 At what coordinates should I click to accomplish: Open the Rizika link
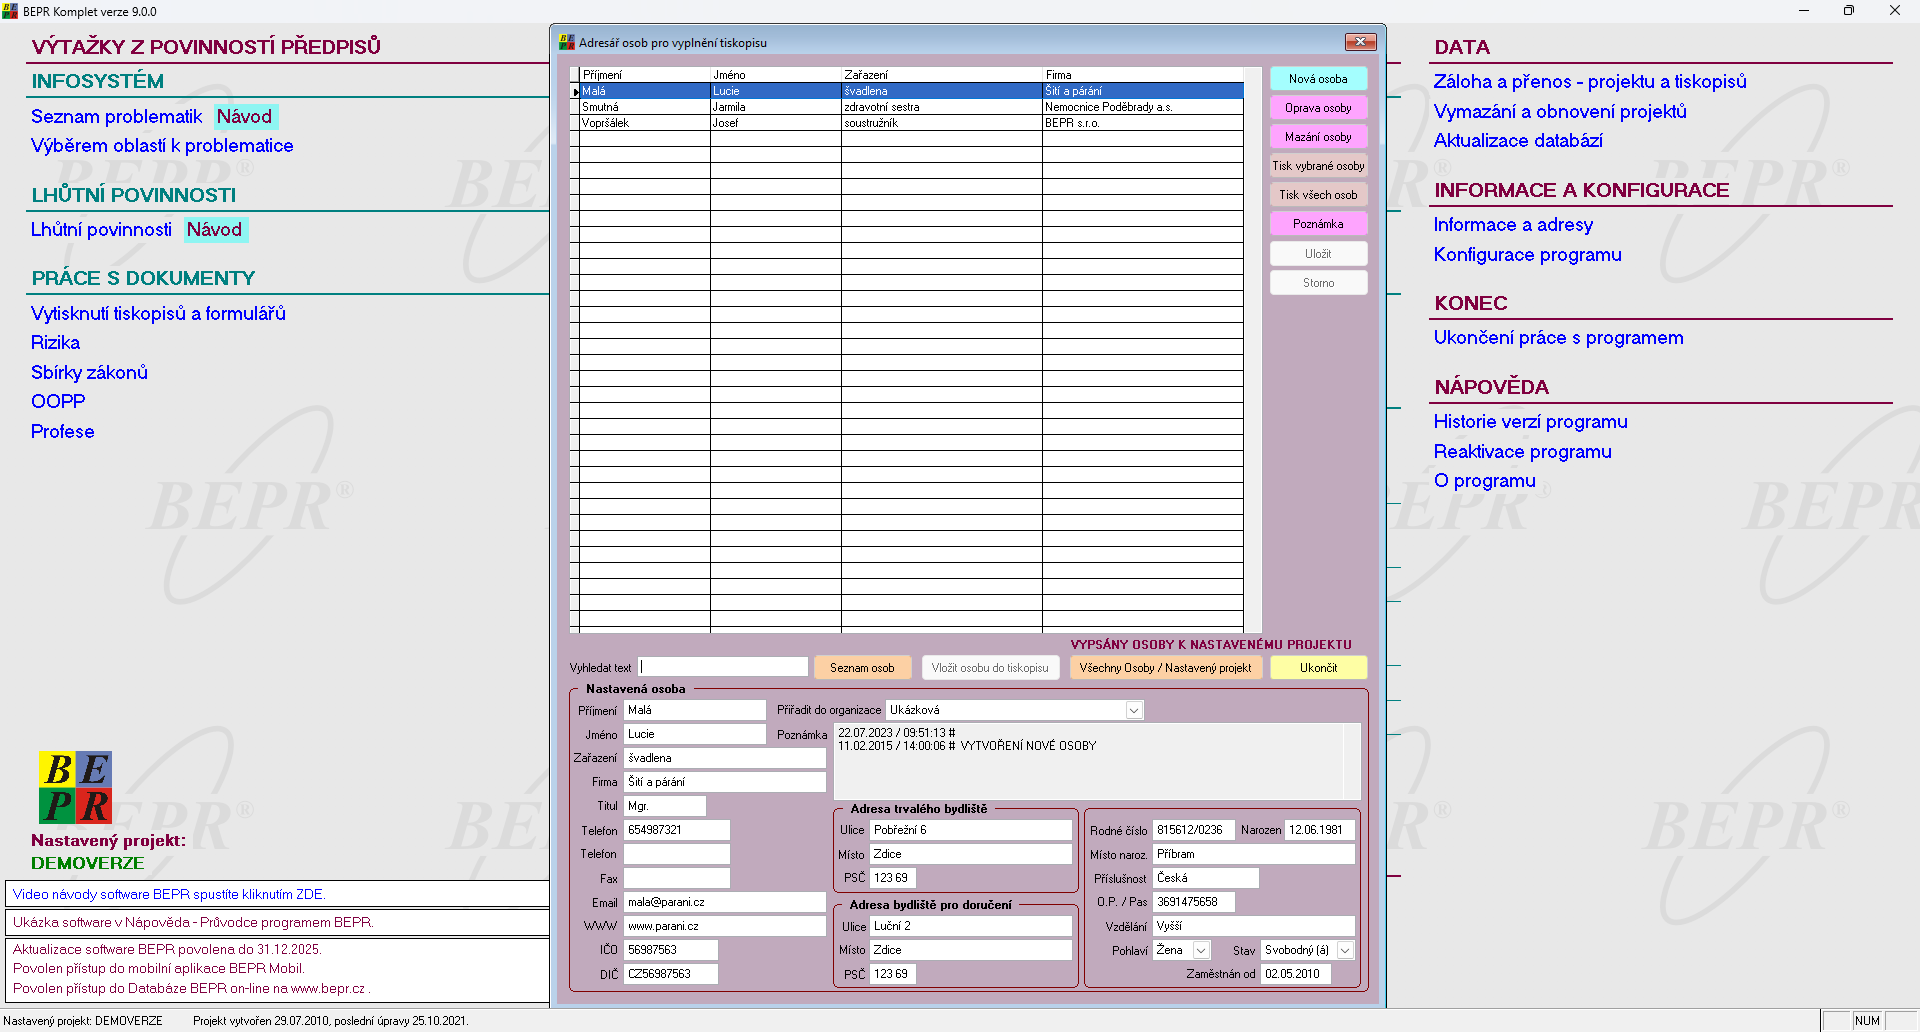(x=55, y=343)
